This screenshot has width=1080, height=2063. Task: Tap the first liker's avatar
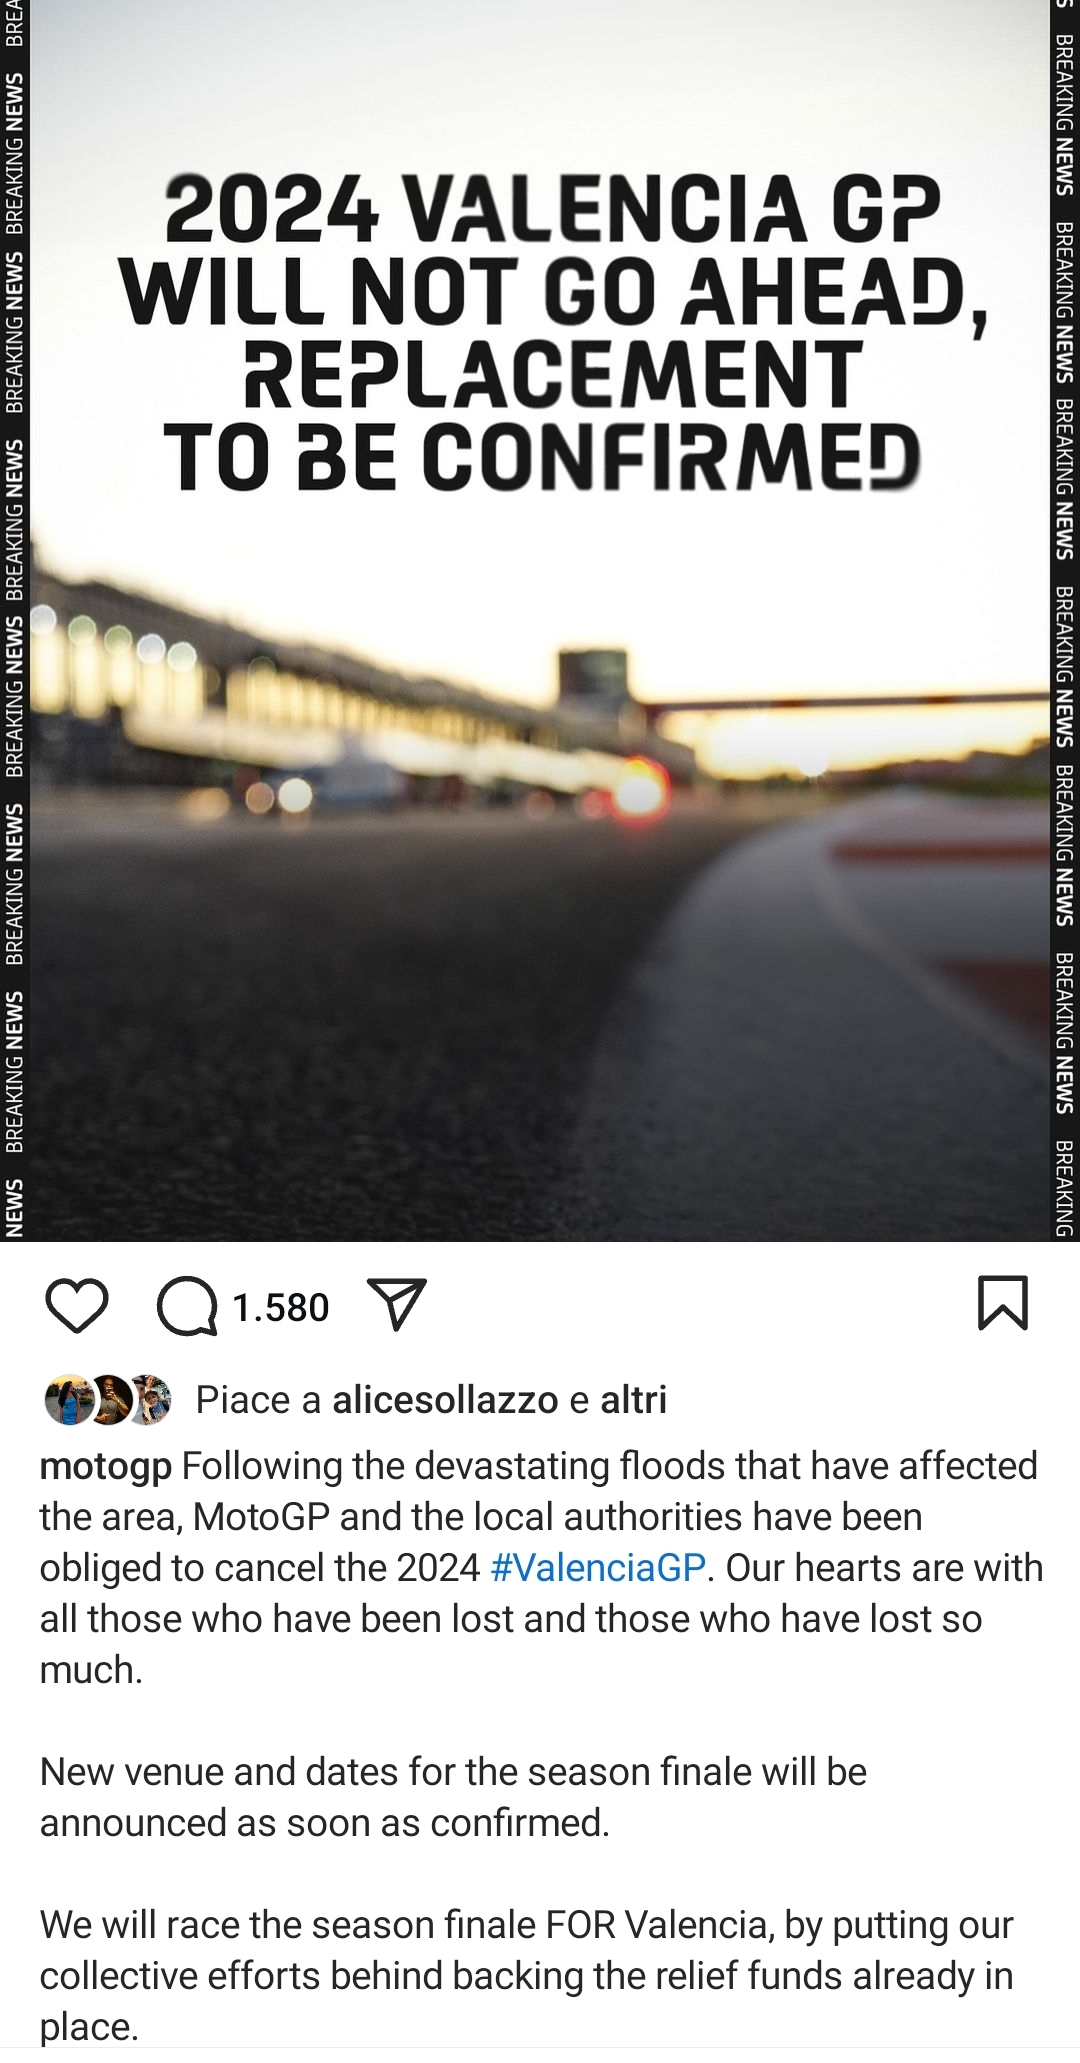pyautogui.click(x=69, y=1400)
